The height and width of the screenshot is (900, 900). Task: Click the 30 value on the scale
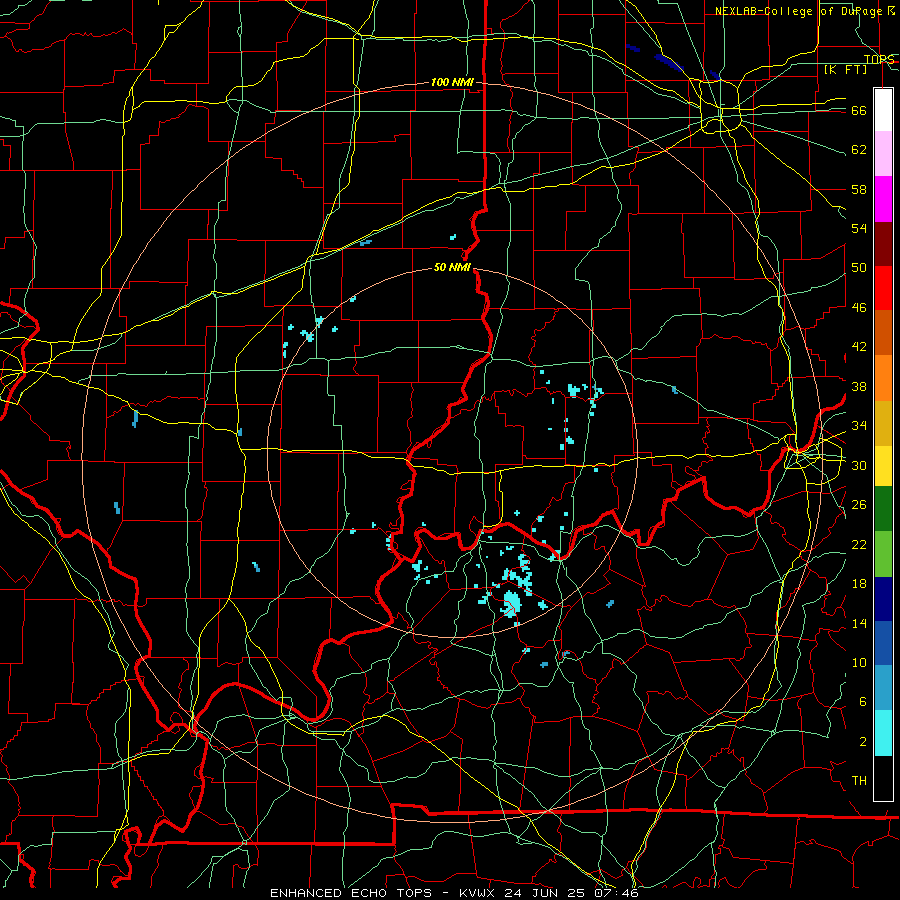[x=859, y=465]
